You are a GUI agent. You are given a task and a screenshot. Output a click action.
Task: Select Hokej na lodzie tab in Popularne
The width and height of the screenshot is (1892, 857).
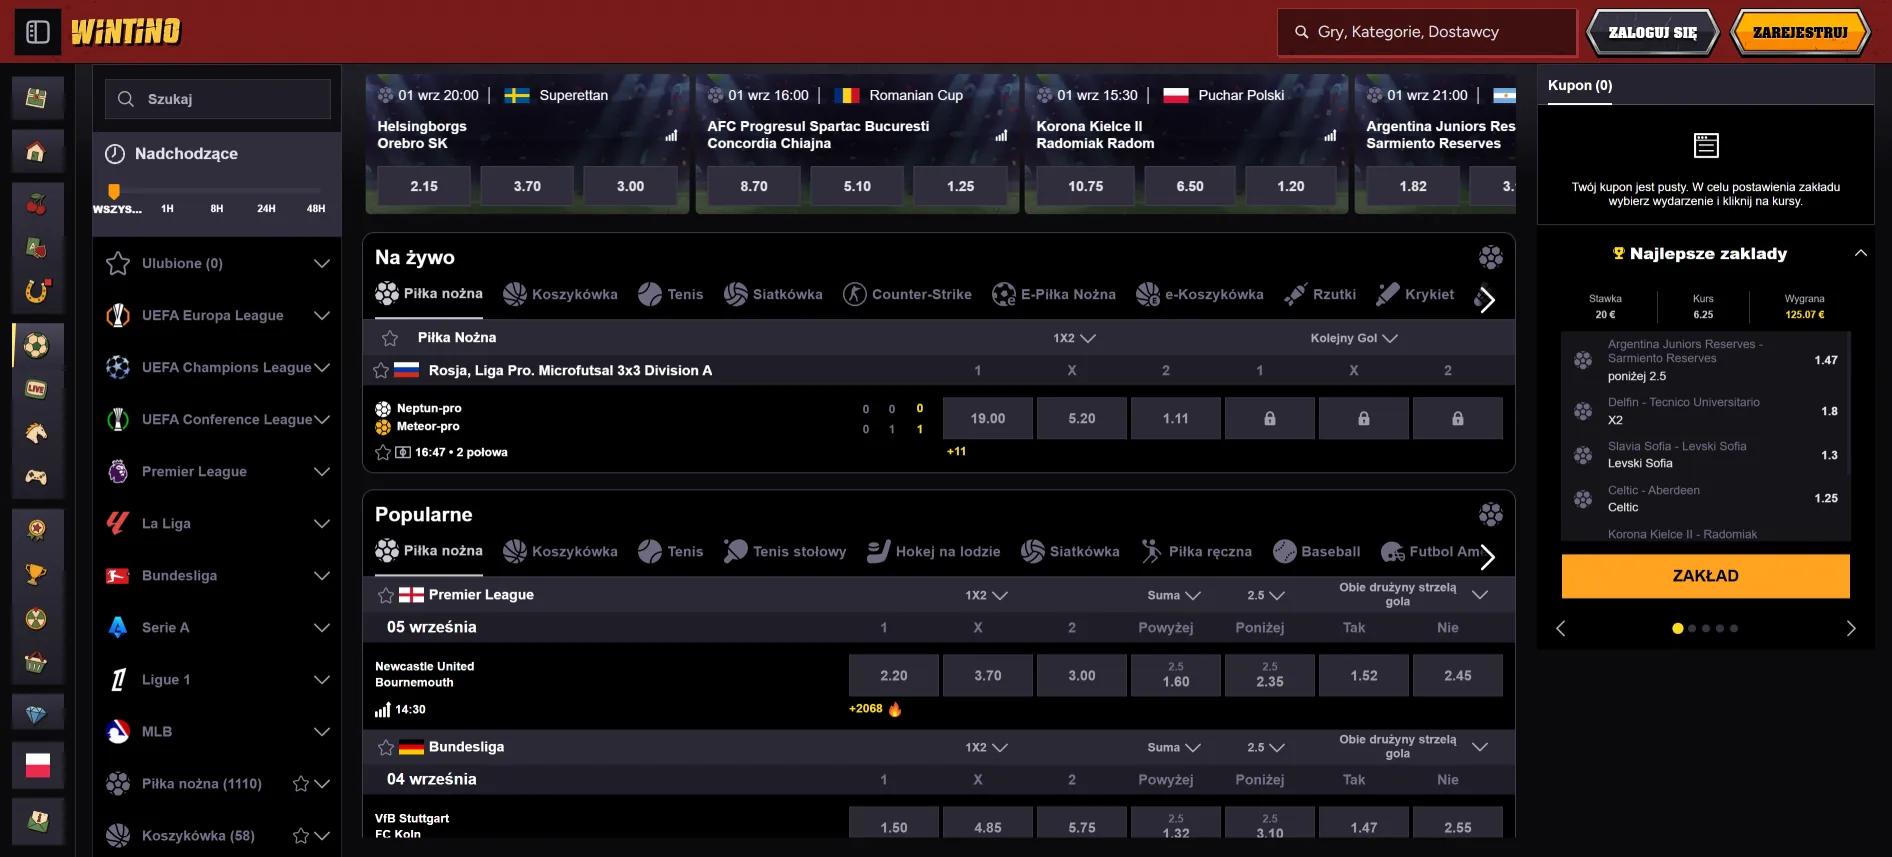tap(934, 551)
